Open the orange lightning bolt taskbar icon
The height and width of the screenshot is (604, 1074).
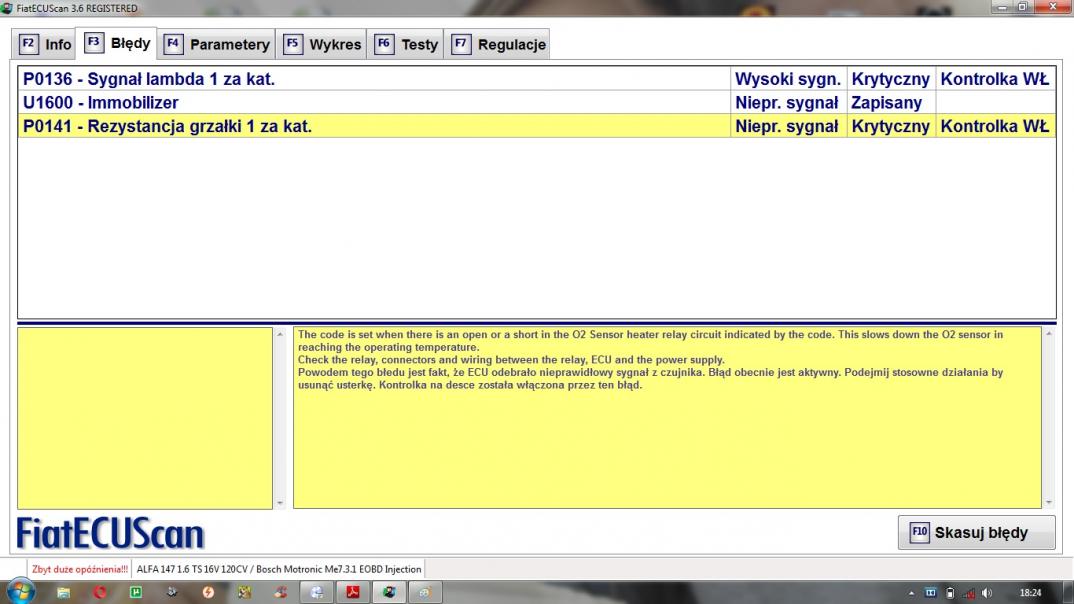pyautogui.click(x=208, y=592)
